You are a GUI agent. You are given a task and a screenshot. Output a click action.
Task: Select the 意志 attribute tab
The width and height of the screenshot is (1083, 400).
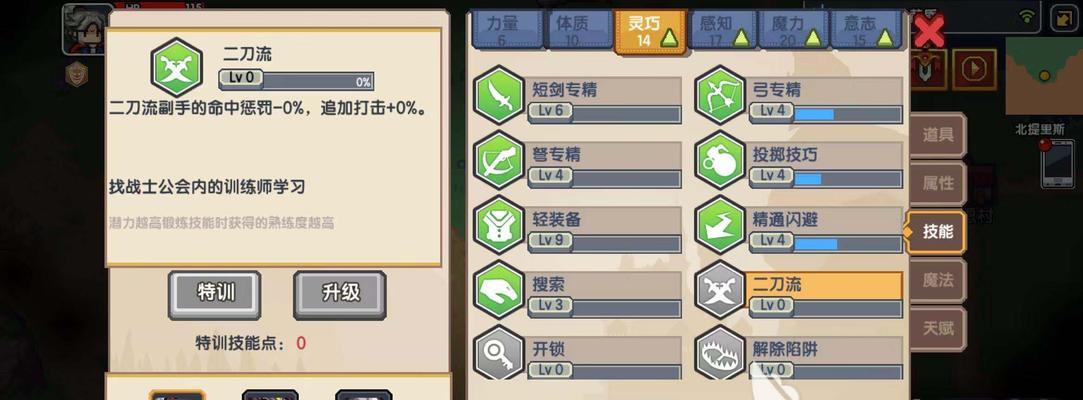(865, 30)
